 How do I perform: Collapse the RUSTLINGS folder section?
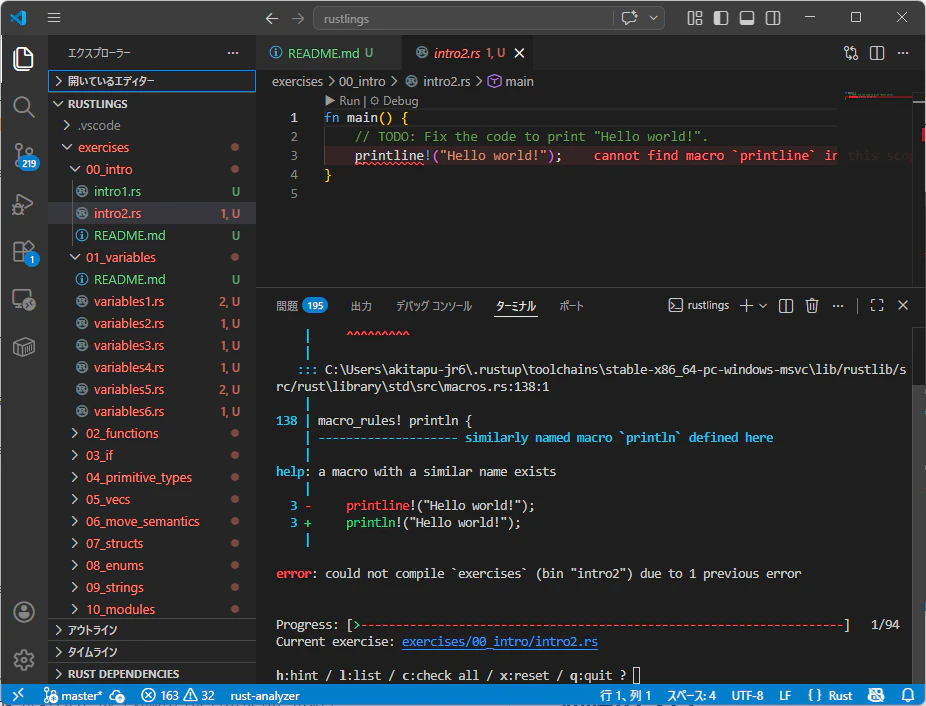(x=152, y=104)
